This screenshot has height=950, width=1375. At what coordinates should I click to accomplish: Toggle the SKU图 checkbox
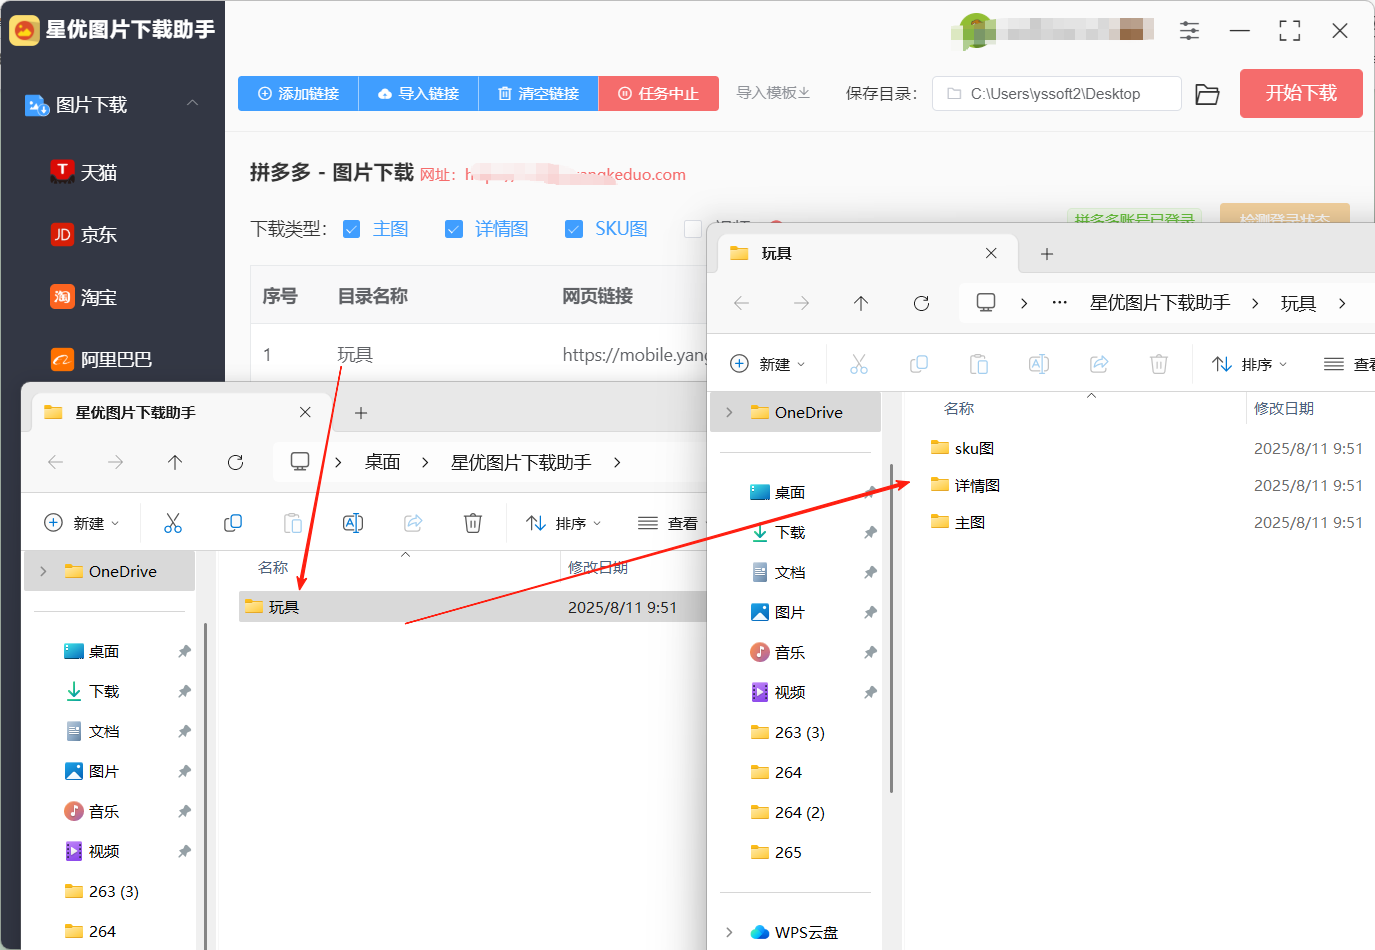coord(574,229)
